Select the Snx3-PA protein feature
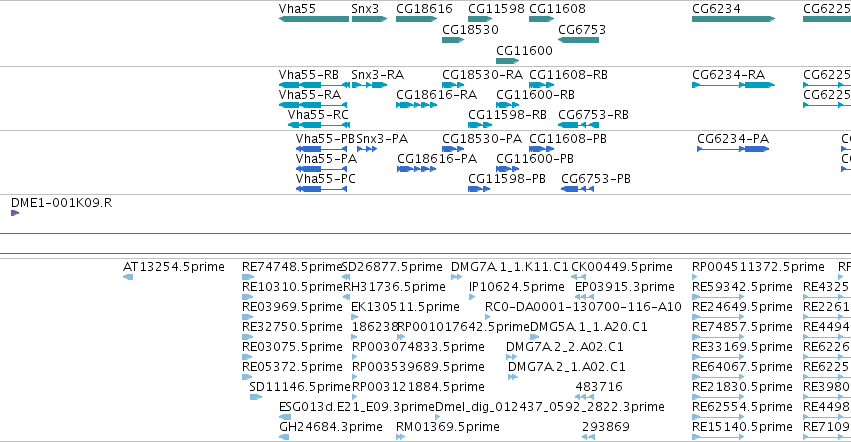Screen dimensions: 851x442 367,149
